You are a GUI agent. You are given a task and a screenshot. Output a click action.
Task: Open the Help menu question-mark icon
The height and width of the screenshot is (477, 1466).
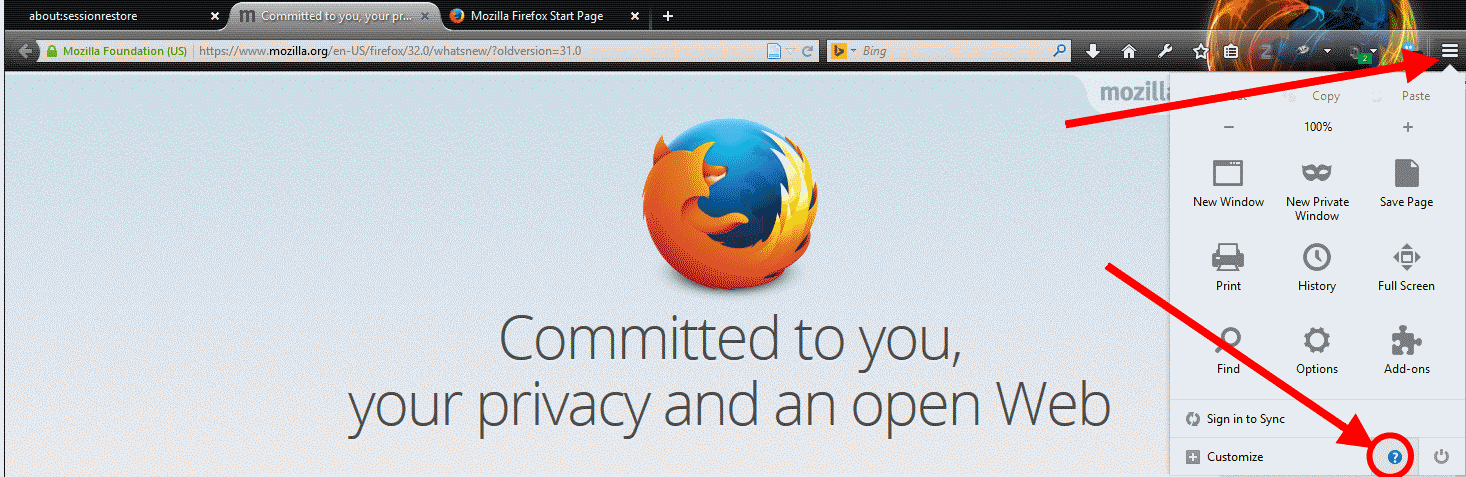[1395, 457]
